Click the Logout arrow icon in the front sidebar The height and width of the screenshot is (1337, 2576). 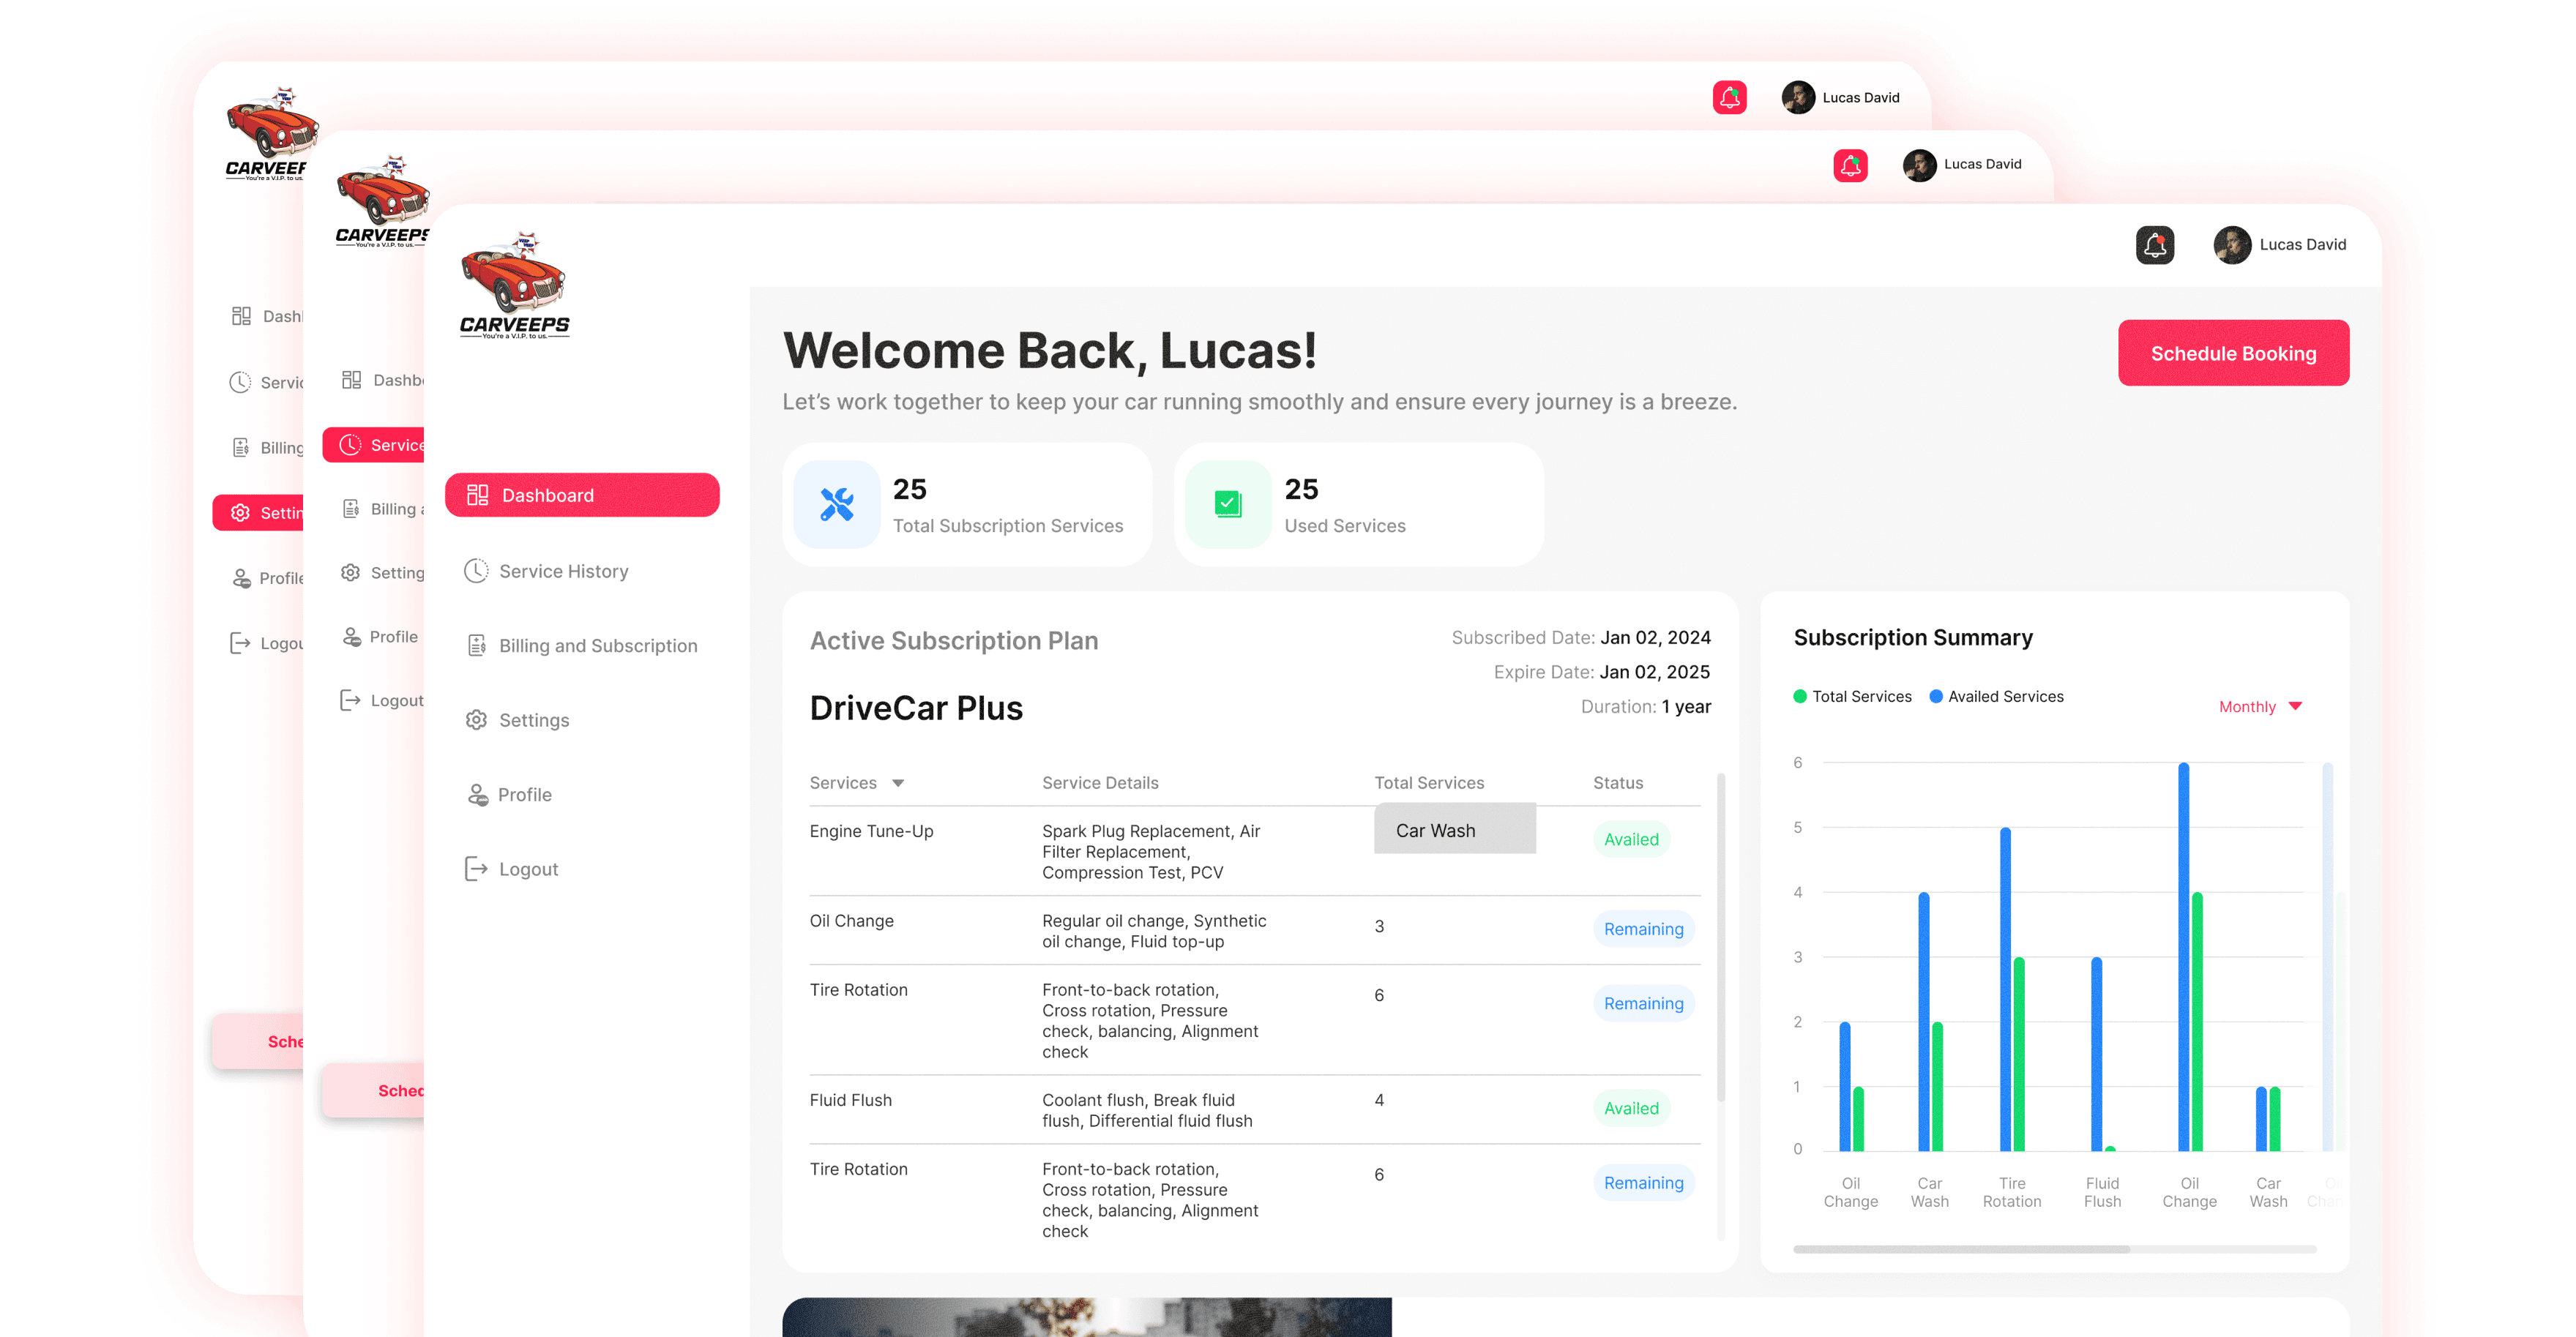pos(476,869)
